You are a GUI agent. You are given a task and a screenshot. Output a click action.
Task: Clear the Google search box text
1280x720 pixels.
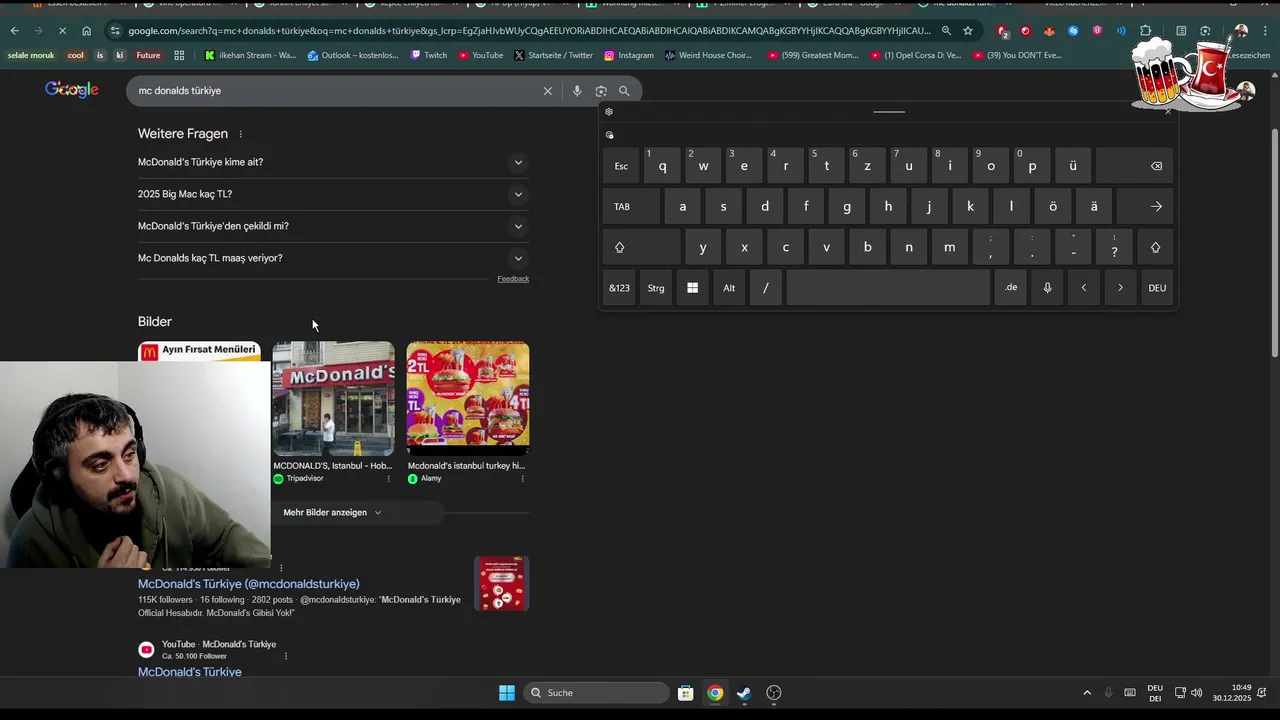547,91
